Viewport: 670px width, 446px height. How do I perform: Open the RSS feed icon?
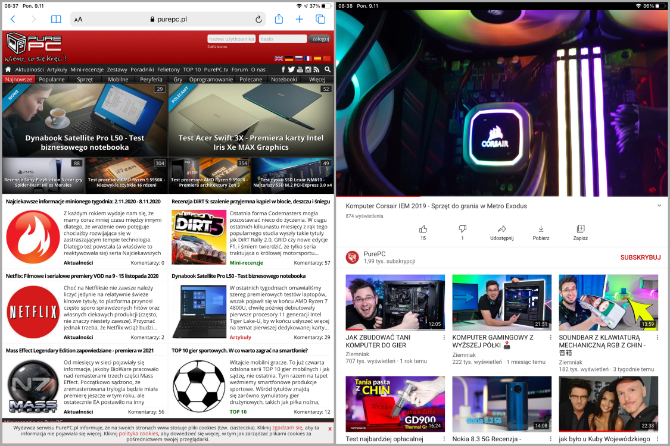pyautogui.click(x=316, y=69)
